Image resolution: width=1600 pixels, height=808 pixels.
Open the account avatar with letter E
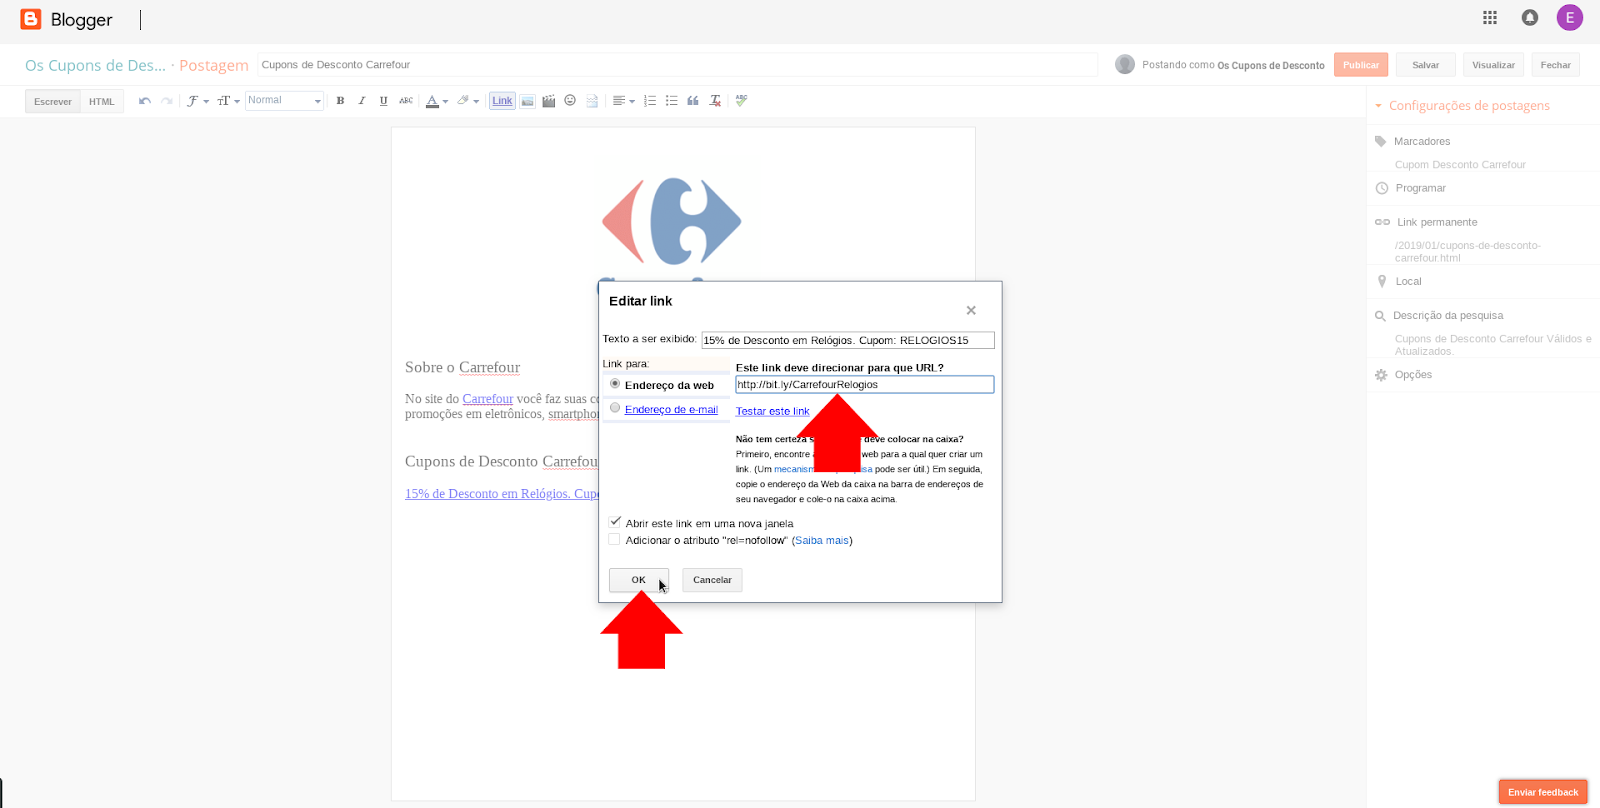point(1570,17)
